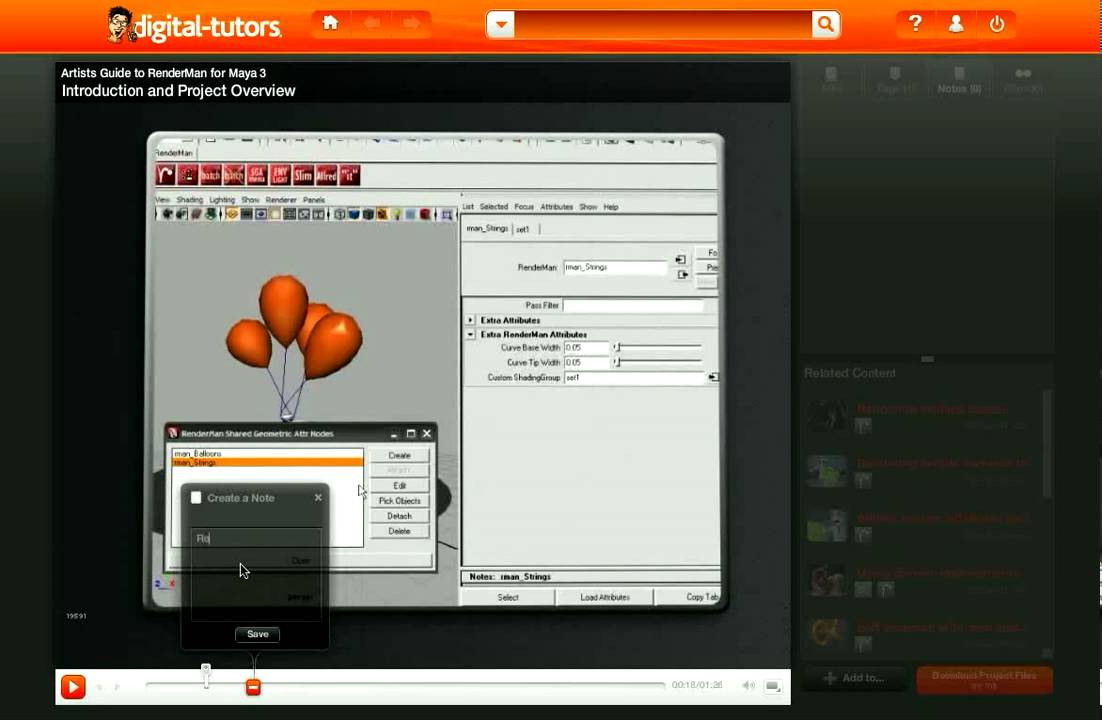Screen dimensions: 1102x720
Task: Check the Create a Note checkbox
Action: click(x=196, y=498)
